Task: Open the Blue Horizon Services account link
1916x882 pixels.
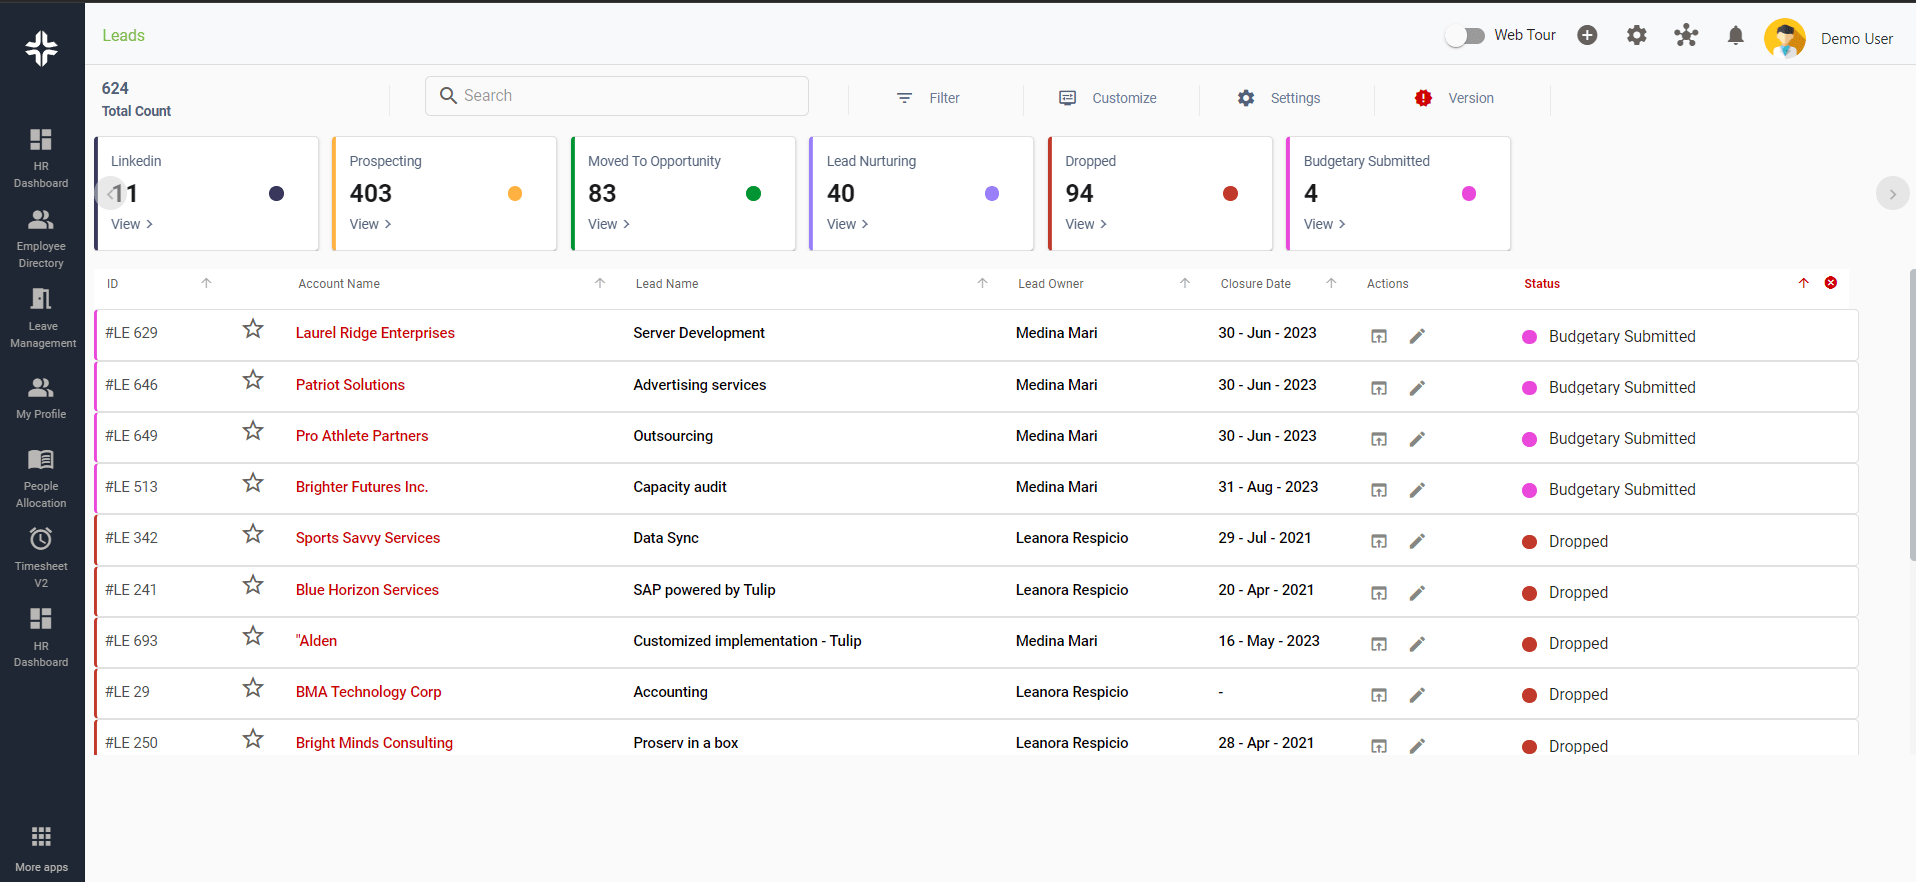Action: point(367,590)
